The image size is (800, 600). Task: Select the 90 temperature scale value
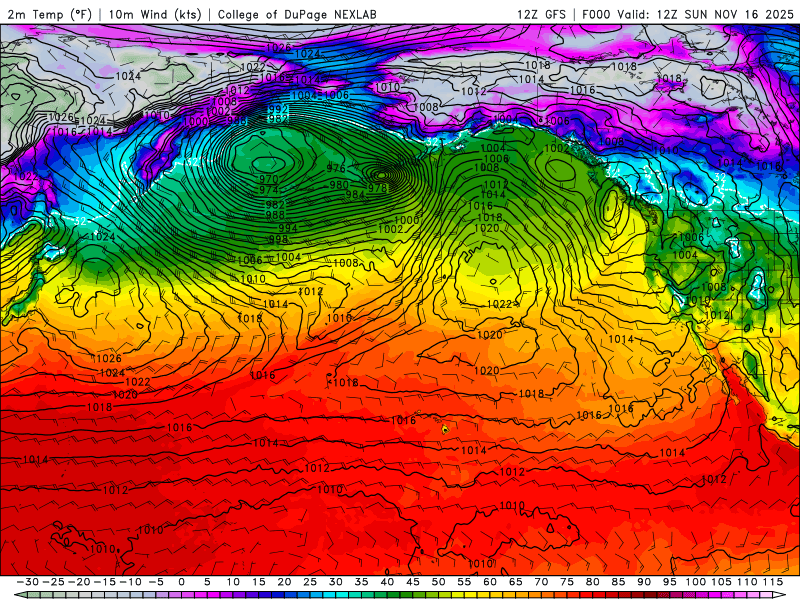pos(644,582)
